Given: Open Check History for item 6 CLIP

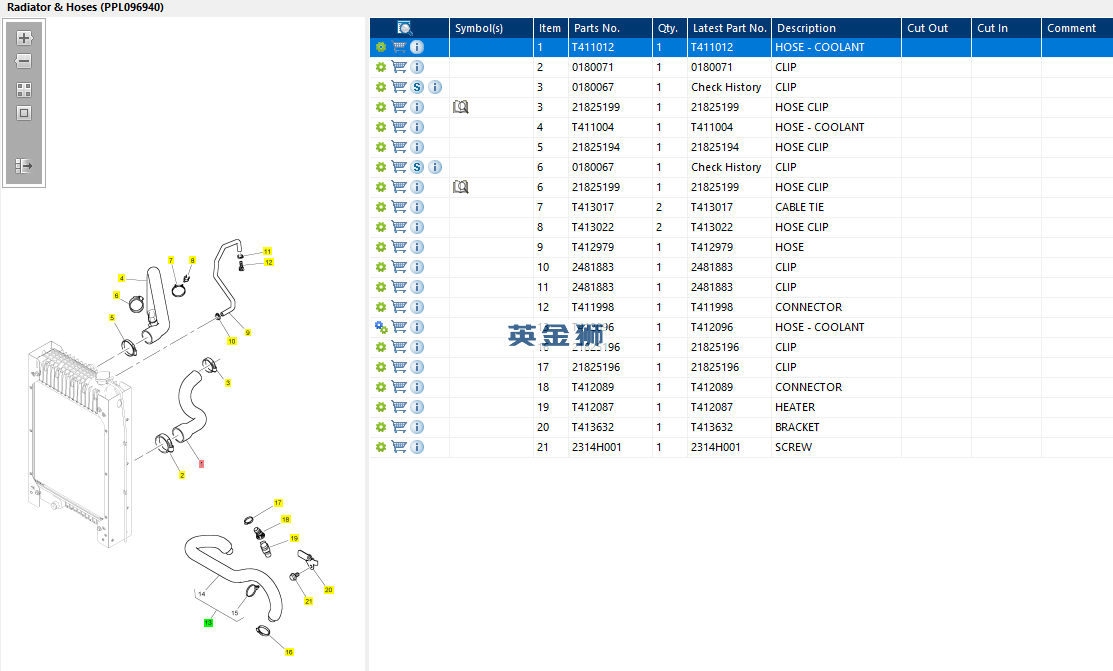Looking at the screenshot, I should pyautogui.click(x=726, y=167).
